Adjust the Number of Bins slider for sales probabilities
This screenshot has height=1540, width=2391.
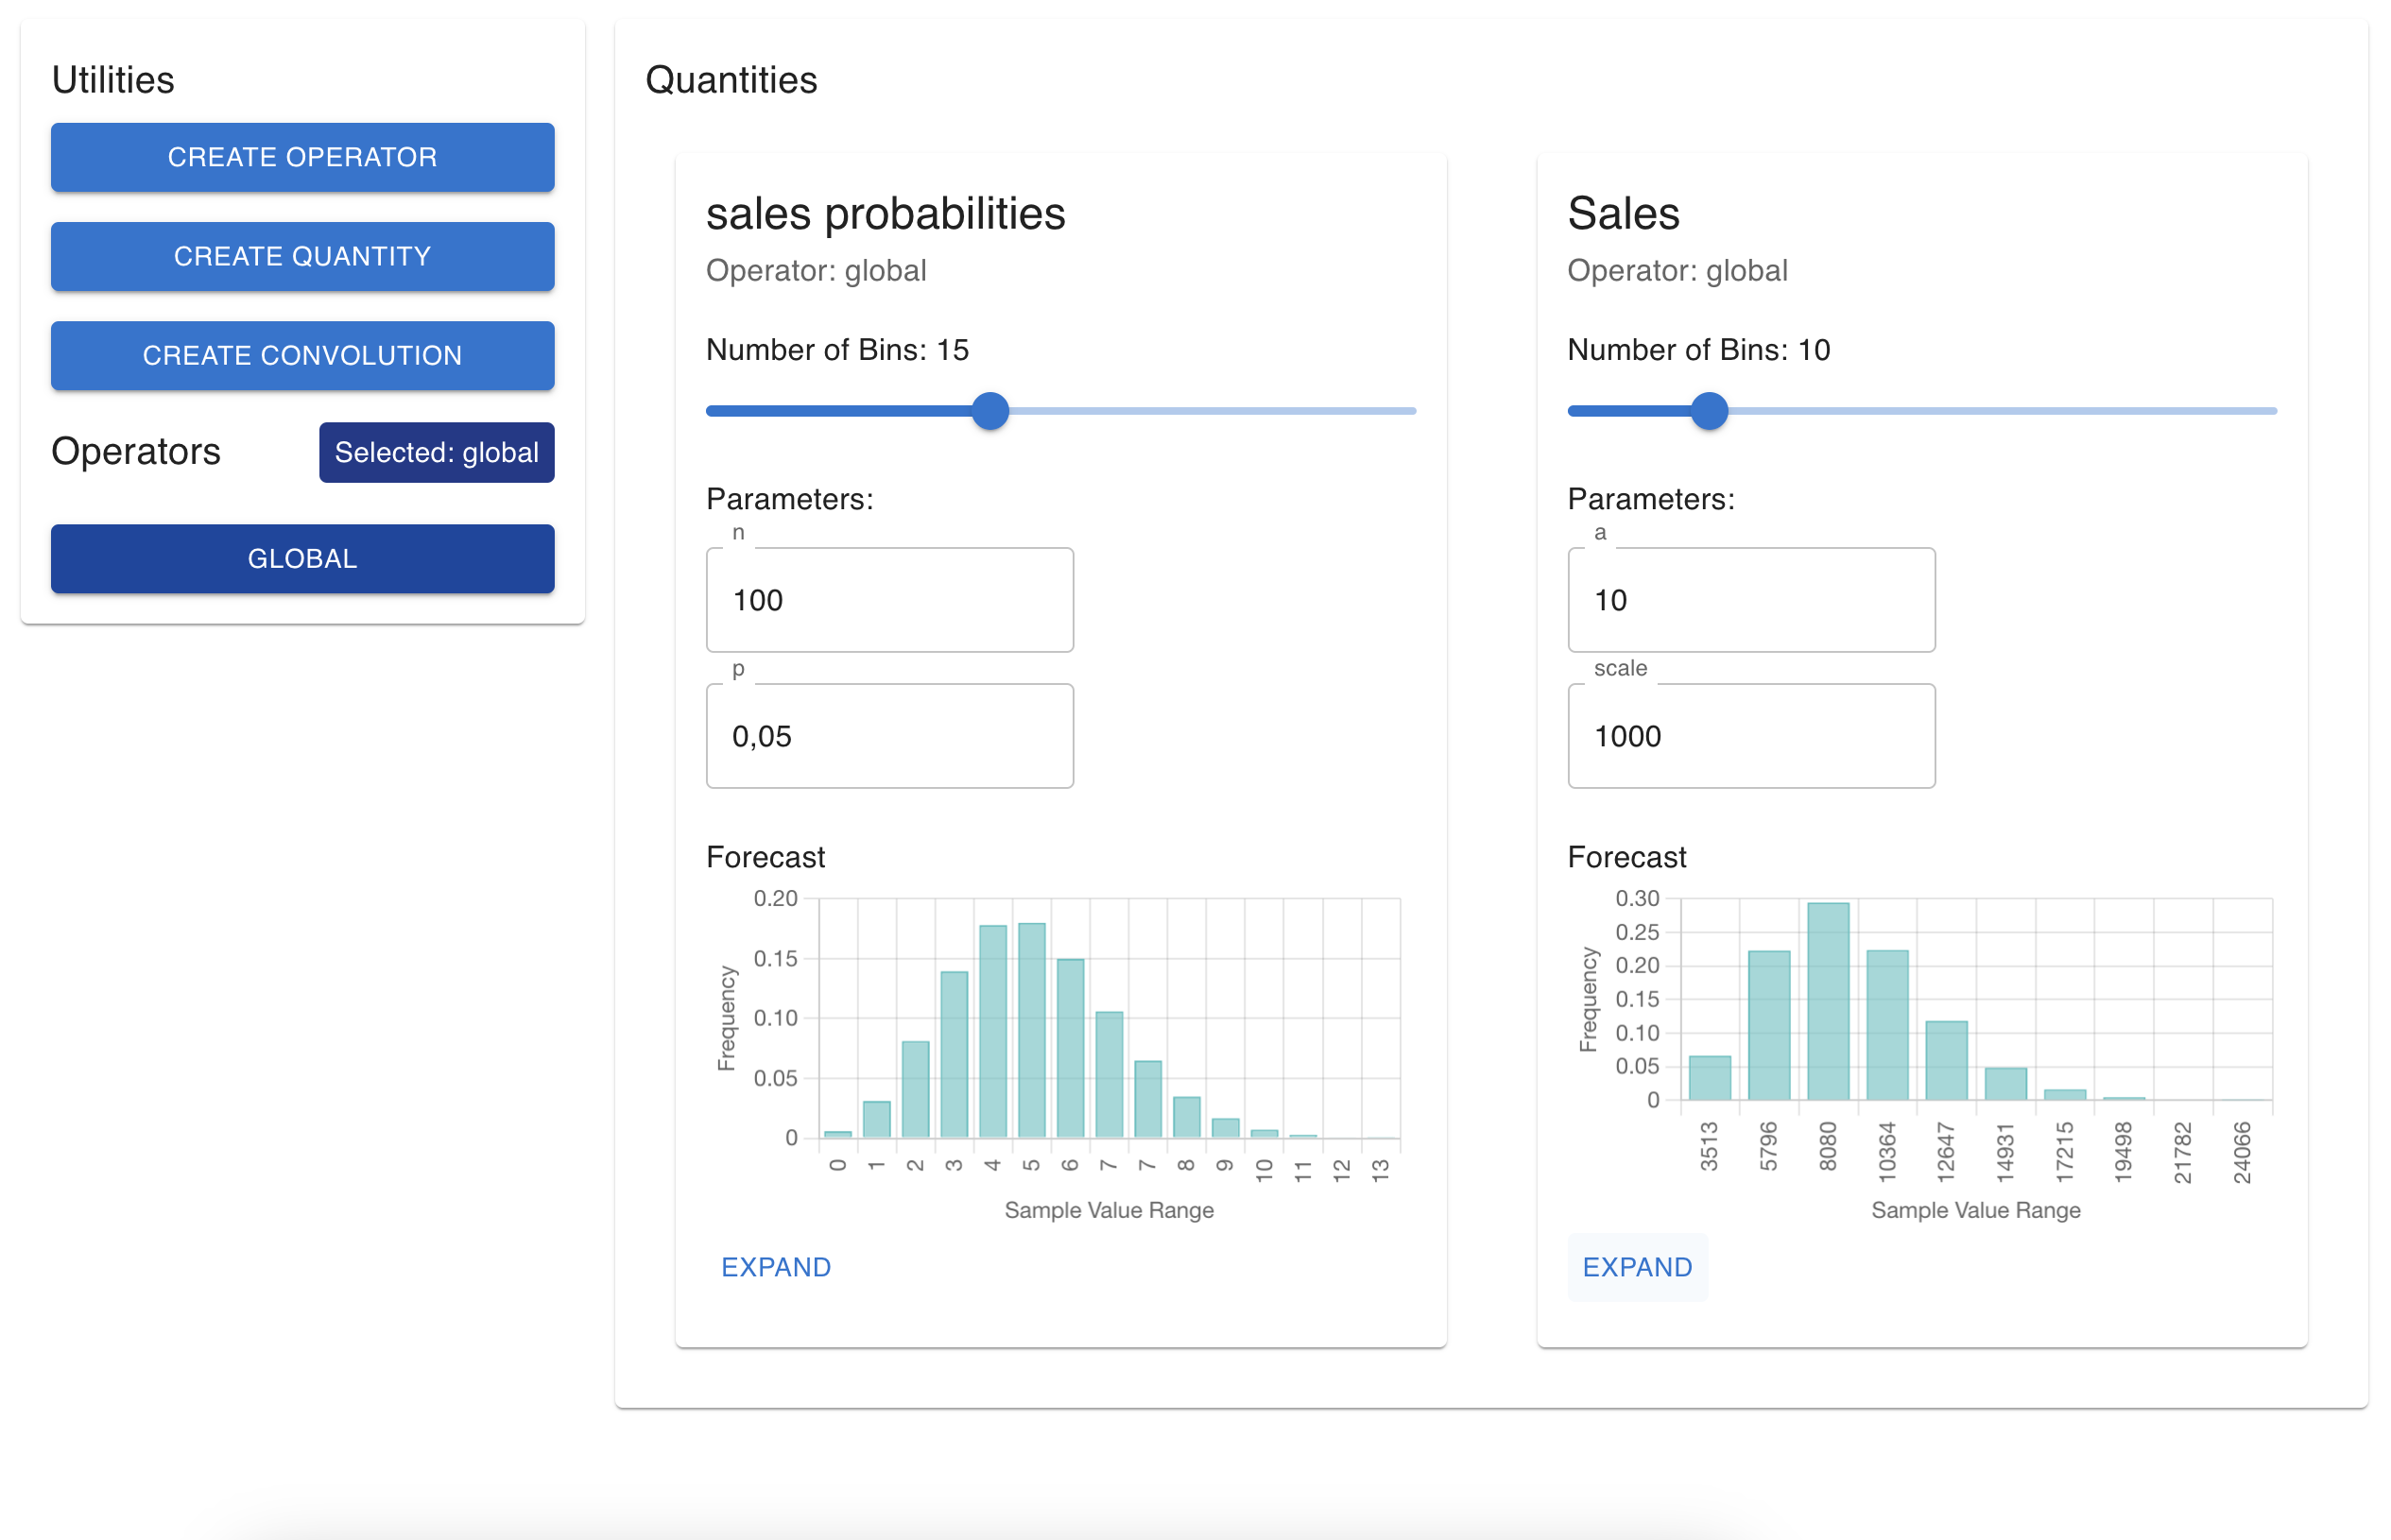click(990, 410)
